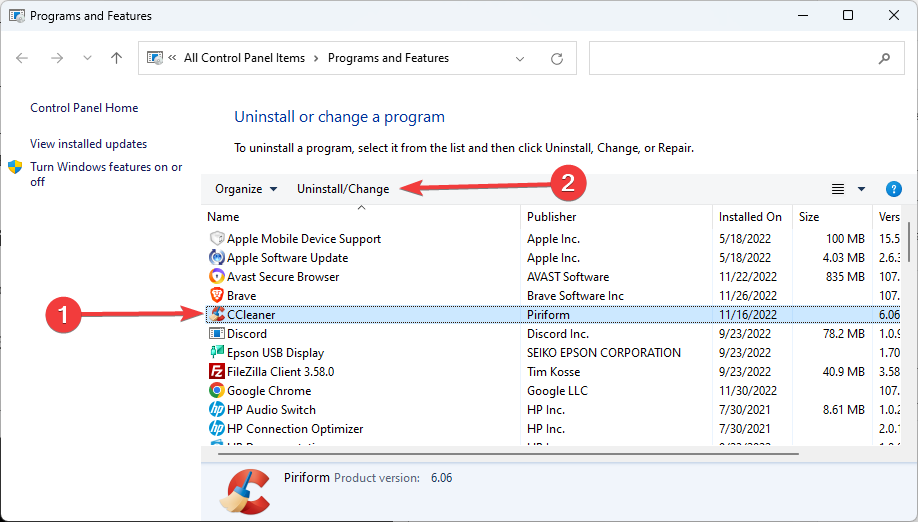Screen dimensions: 918x522
Task: Click the Google LLC publisher cell
Action: pos(557,391)
